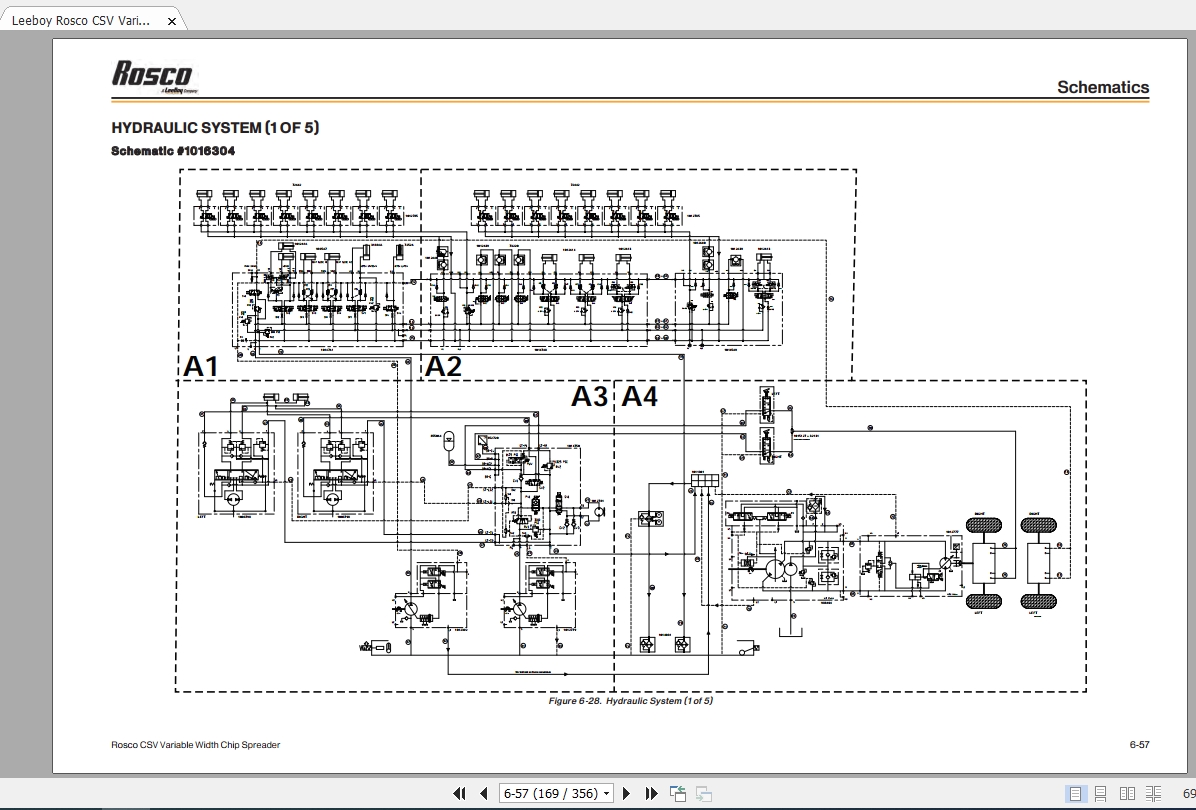Select the Leeboy Rosco CSV document tab
The image size is (1196, 810).
click(x=81, y=21)
